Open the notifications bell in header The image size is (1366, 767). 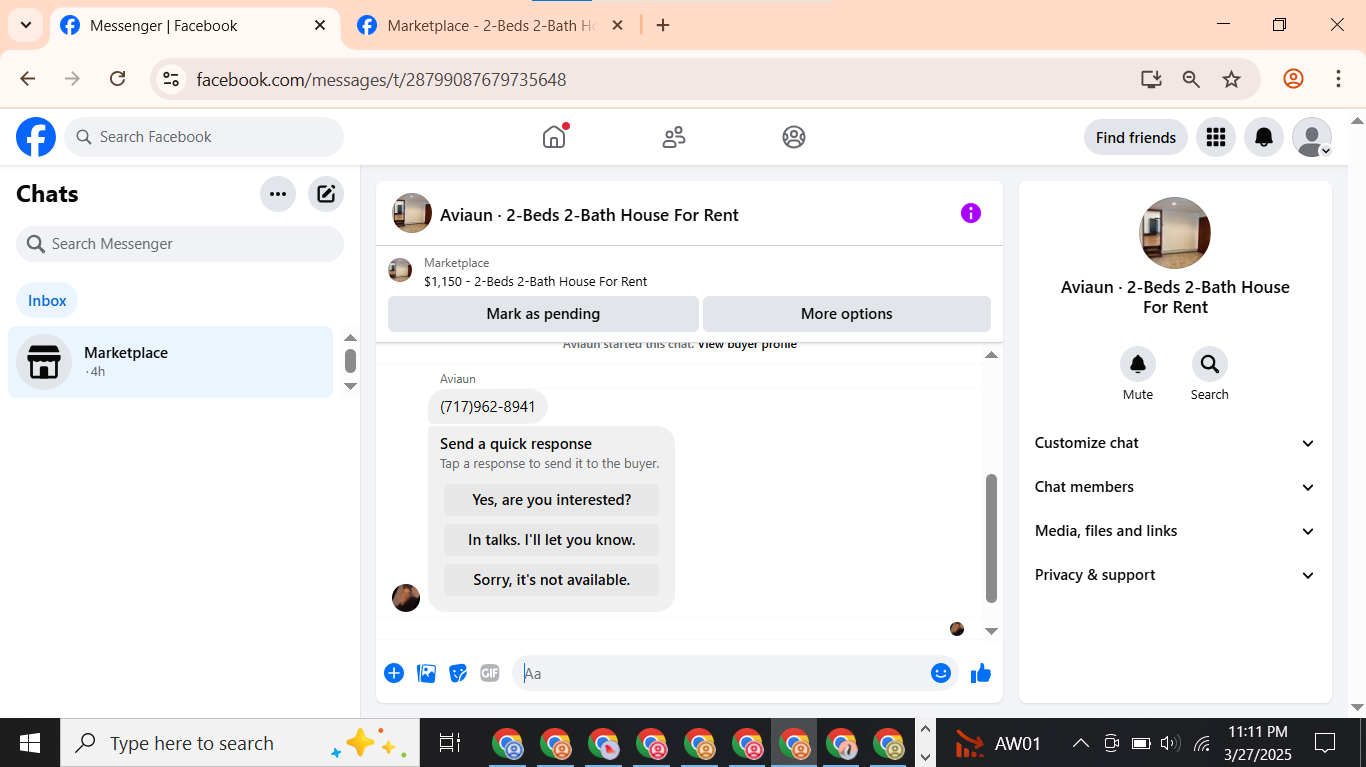[1264, 137]
